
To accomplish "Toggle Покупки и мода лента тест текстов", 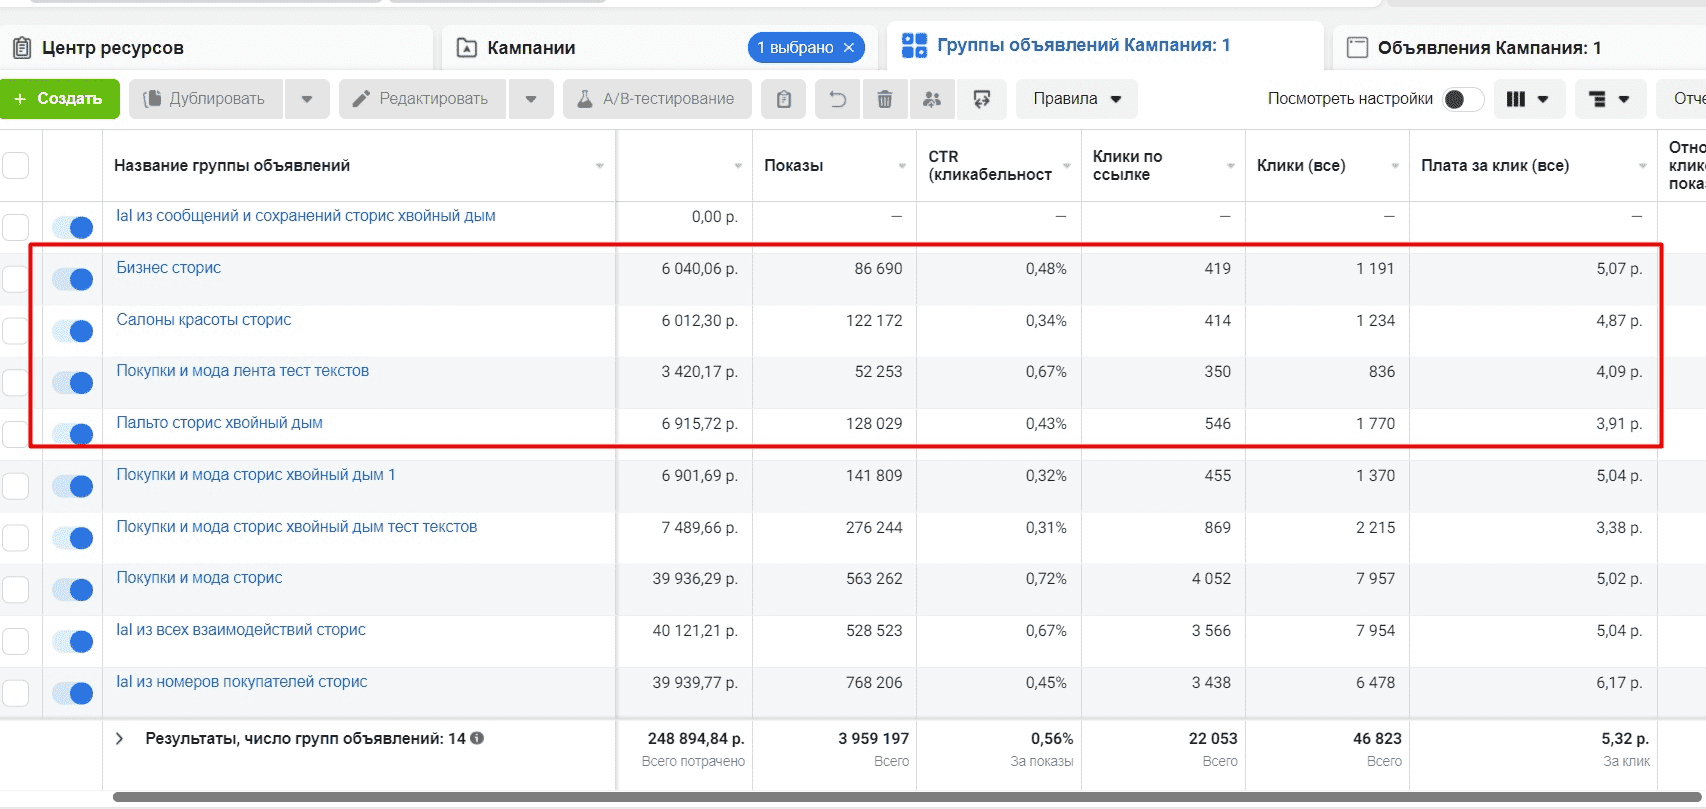I will pos(73,382).
